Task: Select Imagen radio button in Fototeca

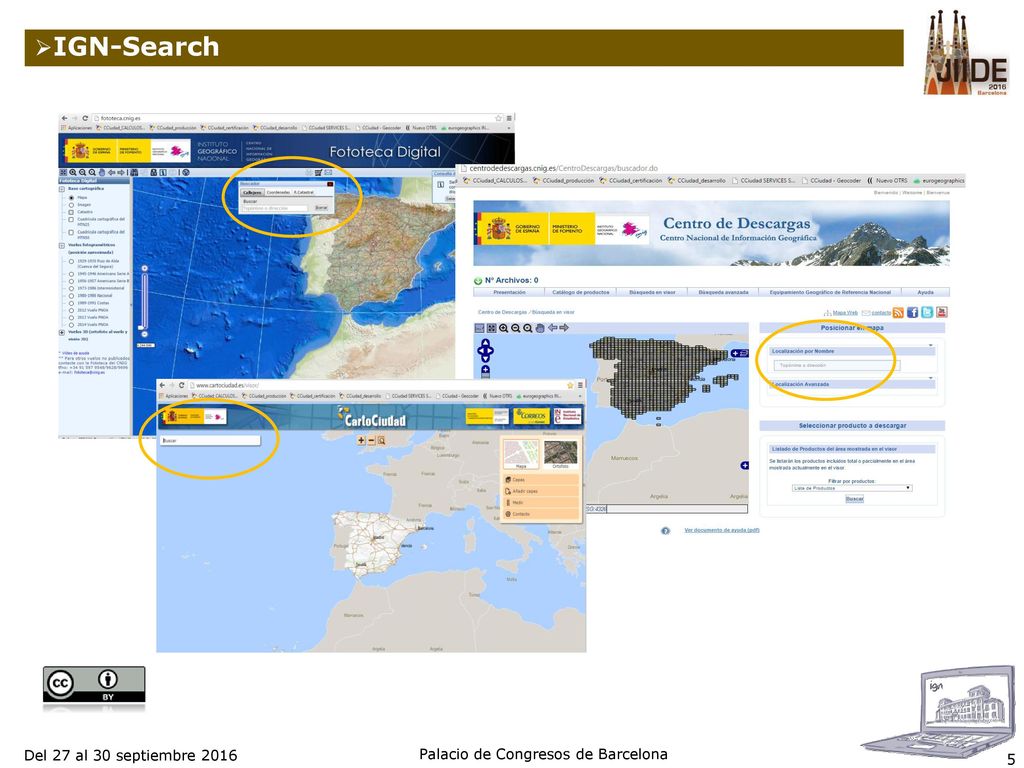Action: click(x=71, y=205)
